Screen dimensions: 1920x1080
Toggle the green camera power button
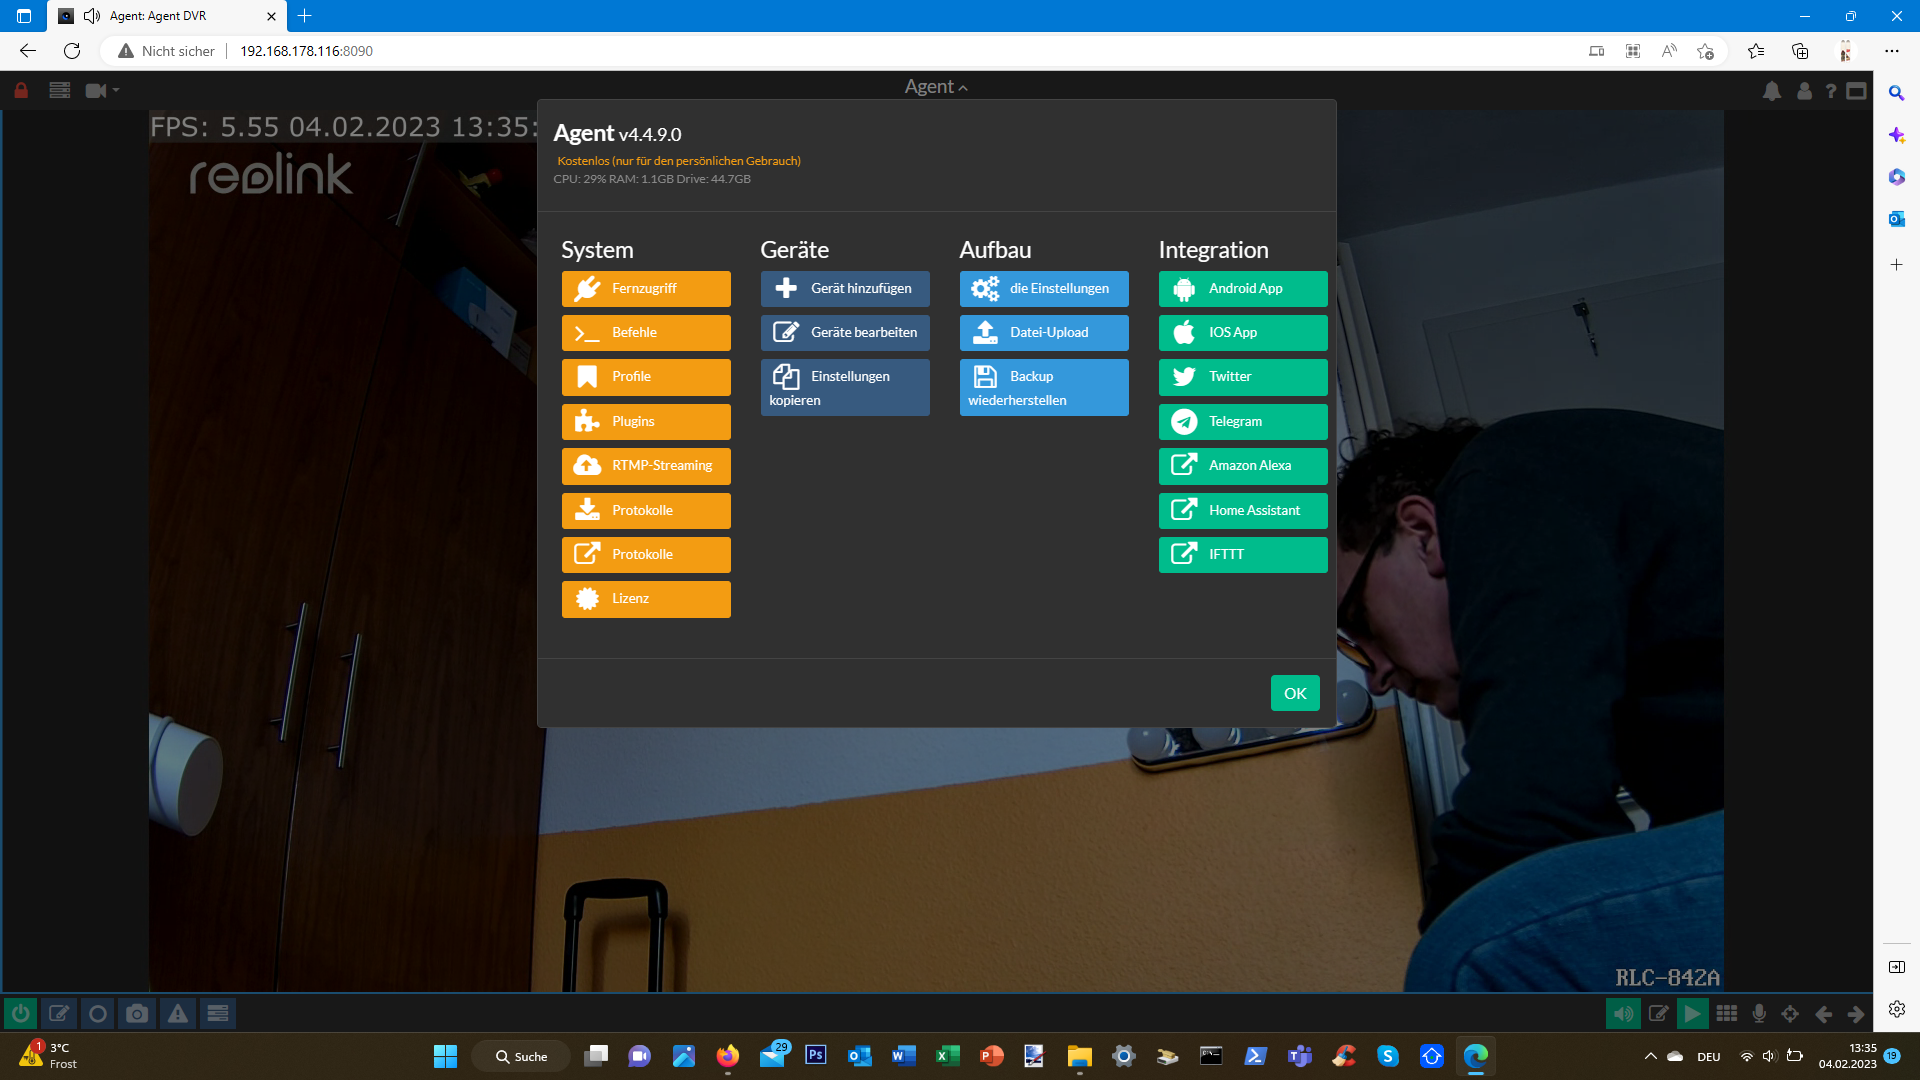20,1014
